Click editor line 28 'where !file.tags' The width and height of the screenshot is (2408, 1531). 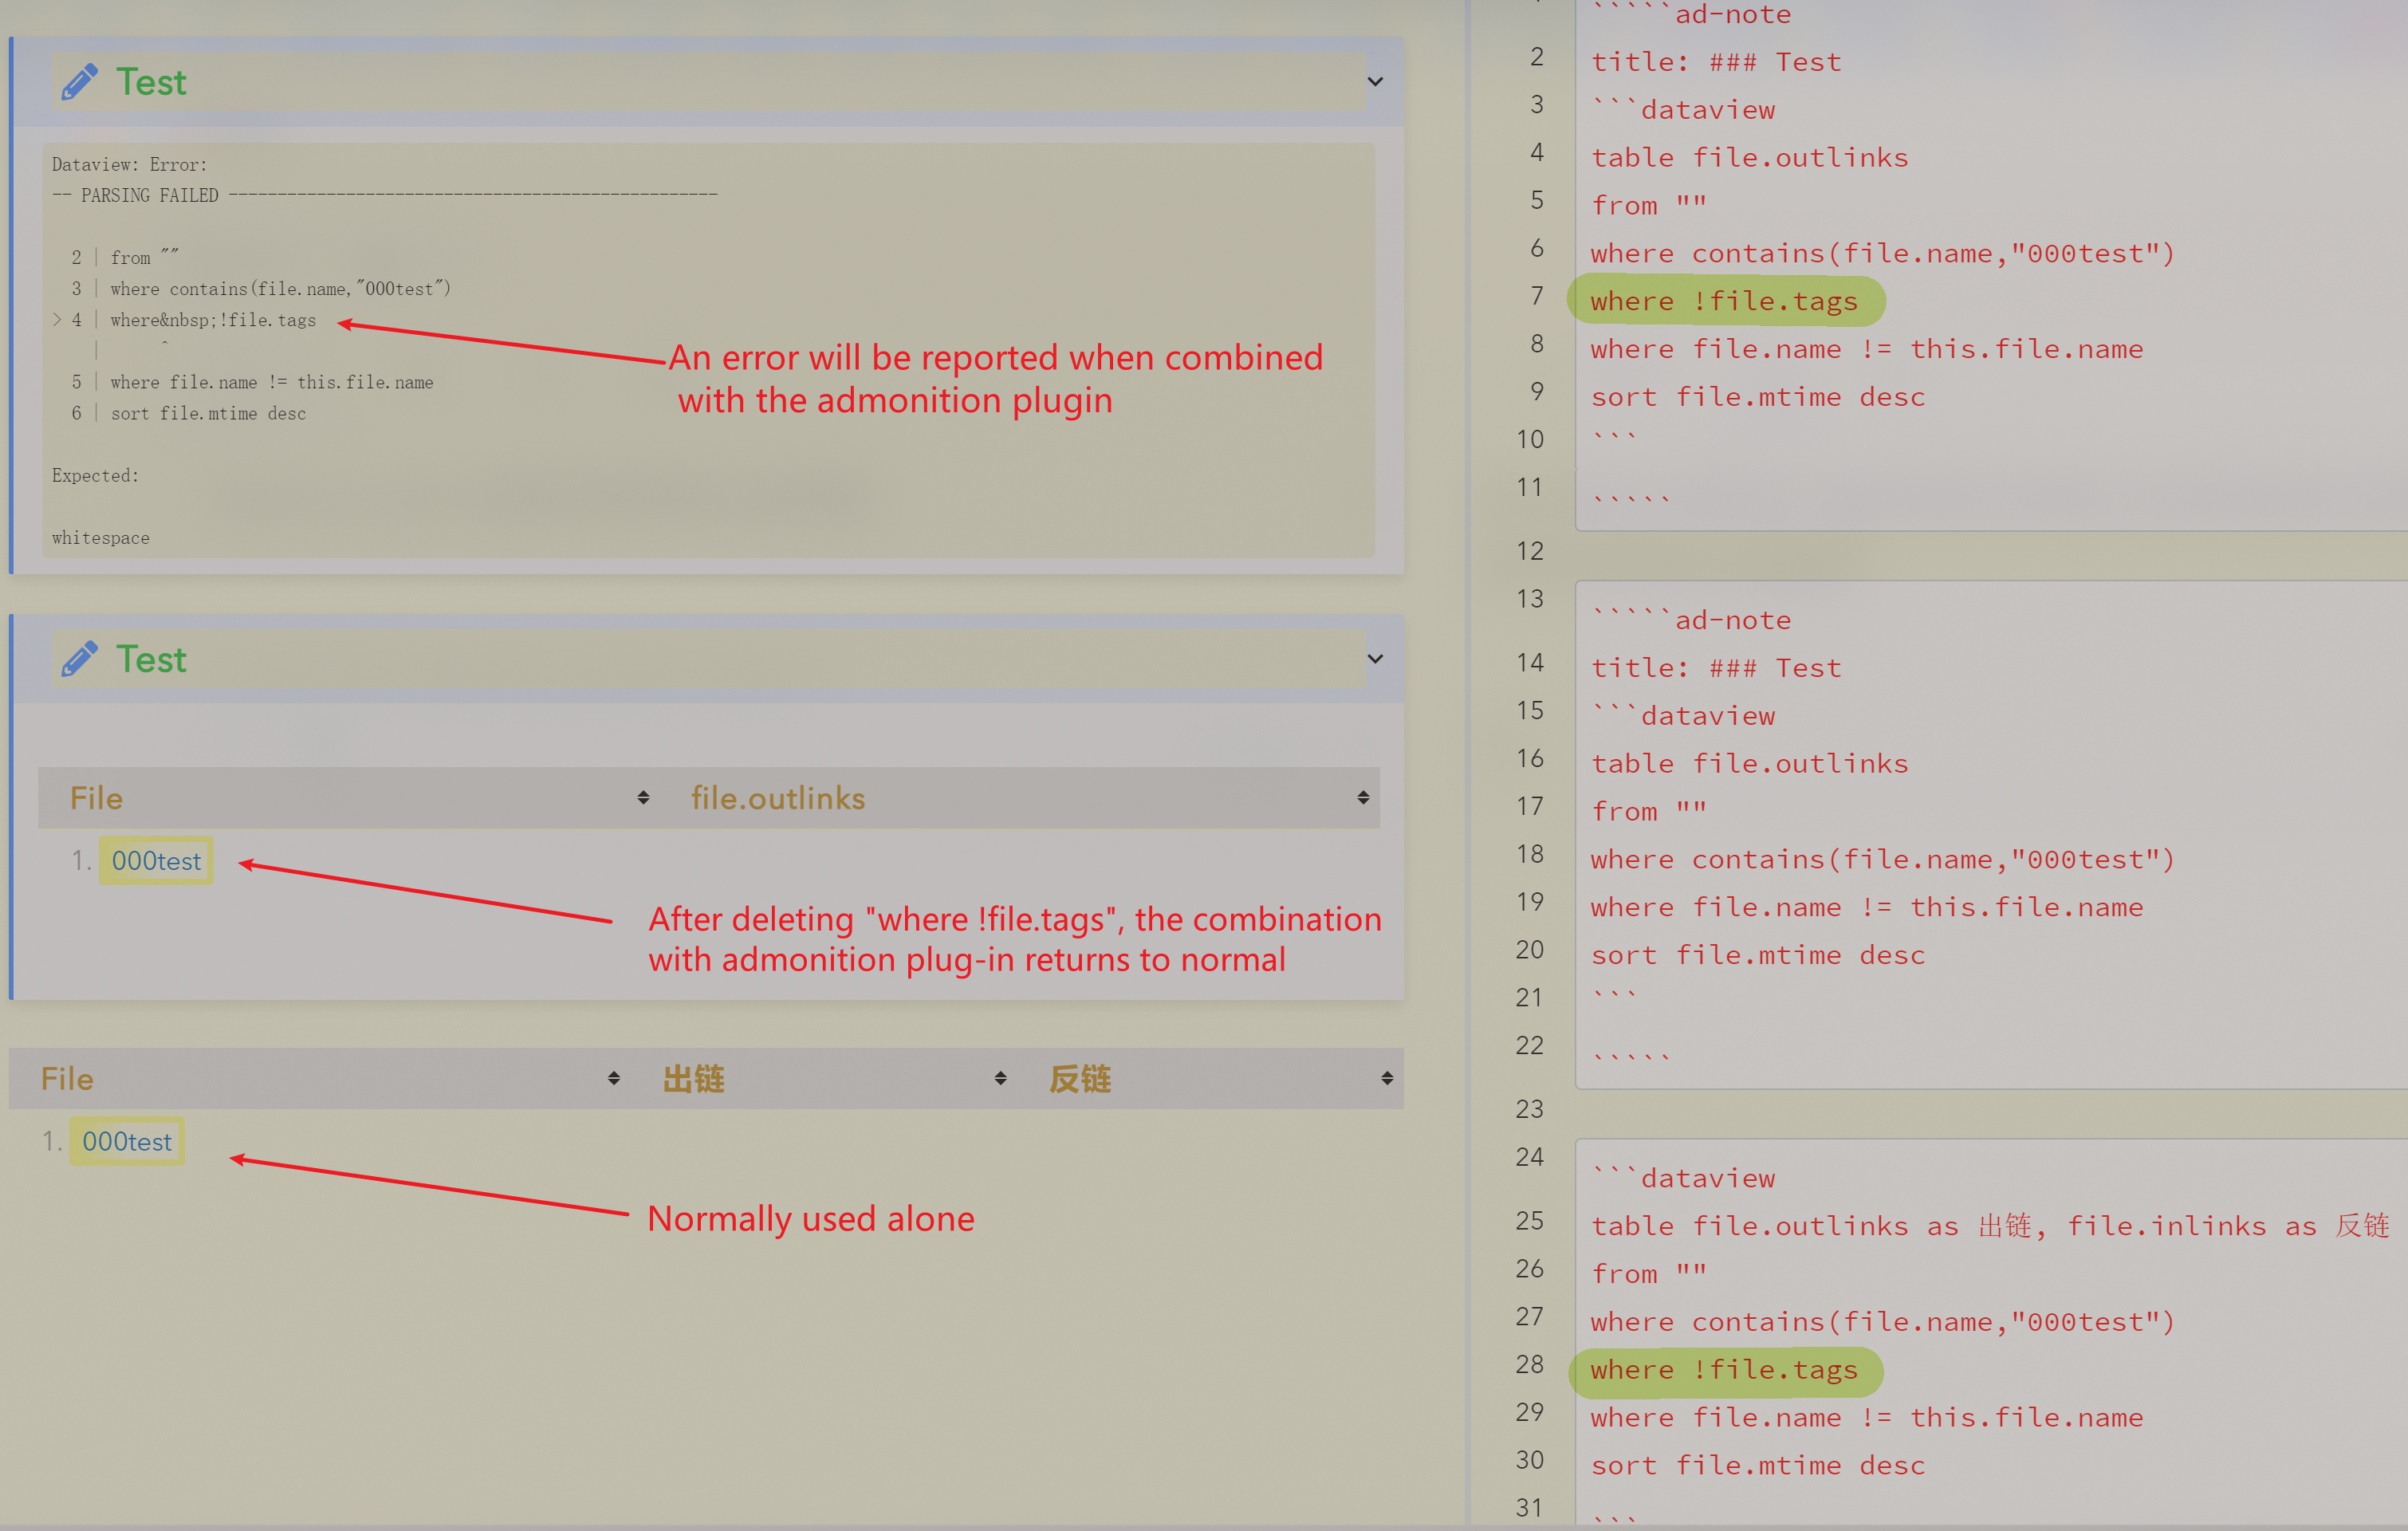click(1724, 1370)
